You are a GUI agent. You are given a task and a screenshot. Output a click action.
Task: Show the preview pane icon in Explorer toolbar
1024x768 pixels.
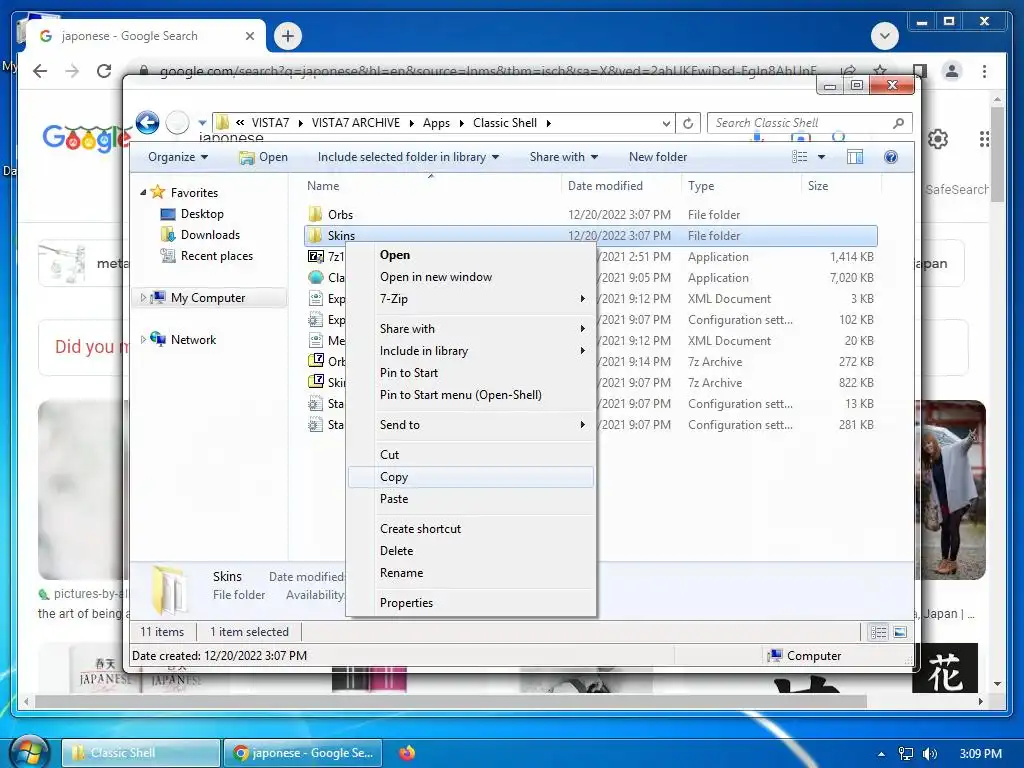click(x=854, y=157)
